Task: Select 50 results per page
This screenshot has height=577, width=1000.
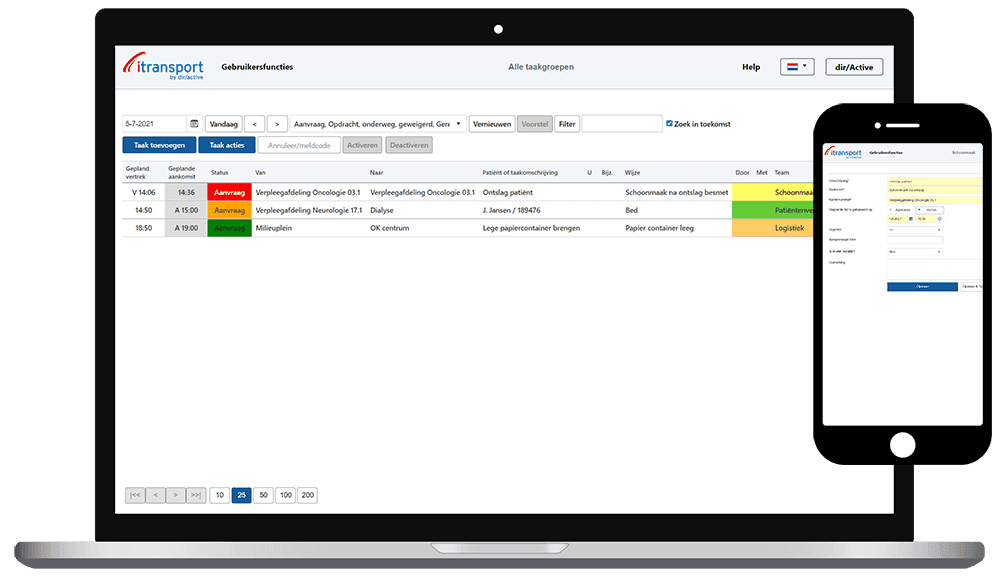Action: click(x=263, y=495)
